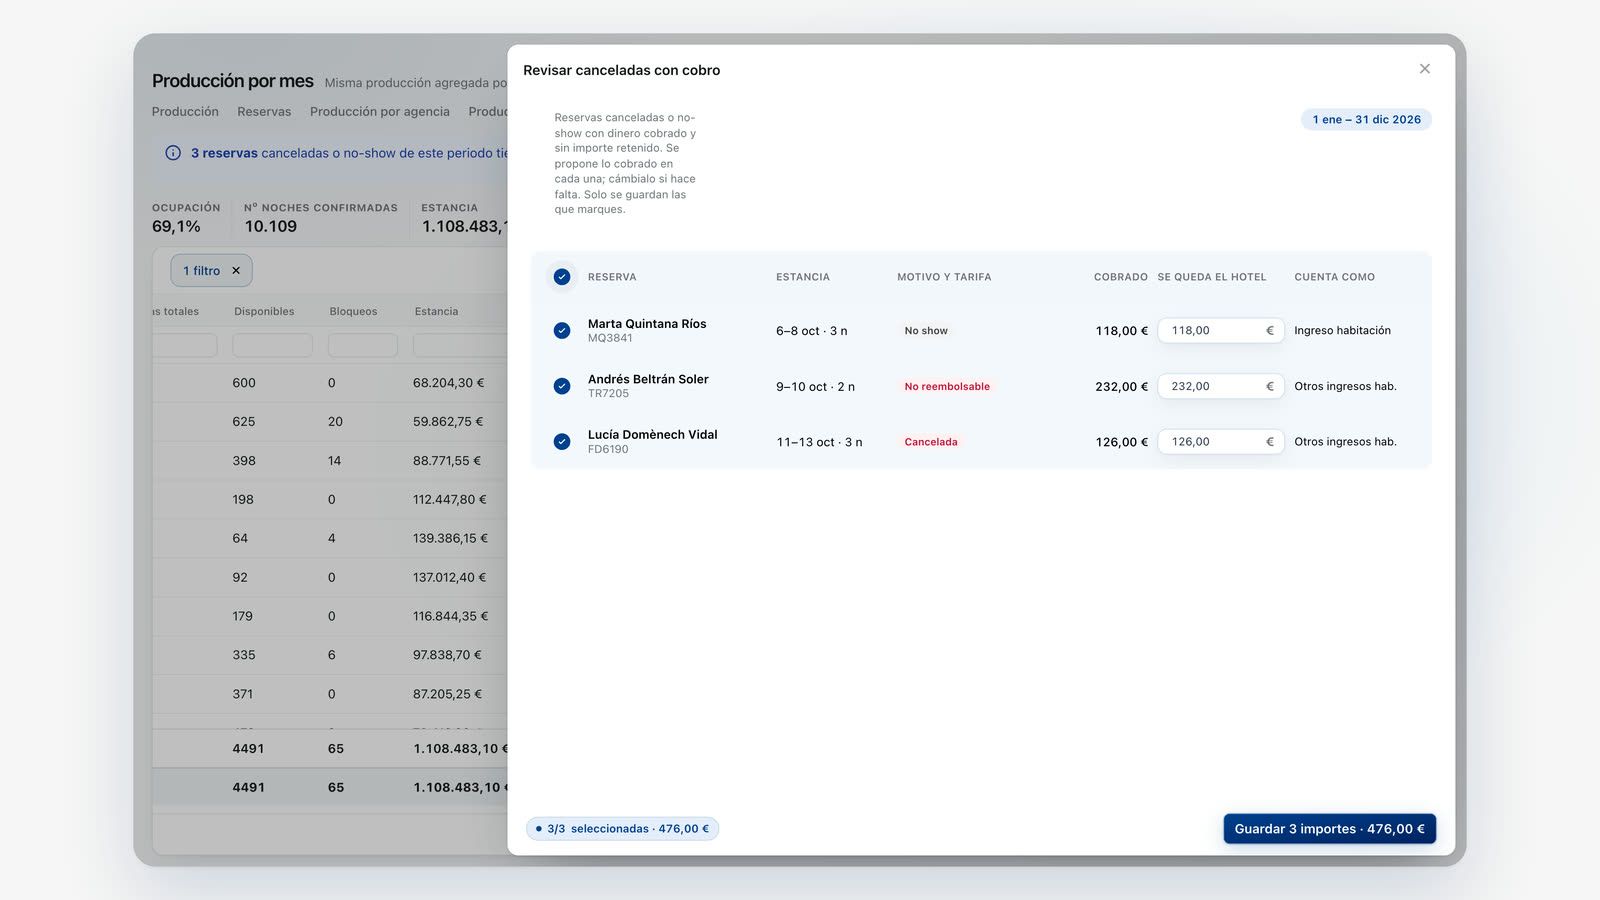The image size is (1600, 900).
Task: Click the Disponibles column filter box
Action: tap(272, 346)
